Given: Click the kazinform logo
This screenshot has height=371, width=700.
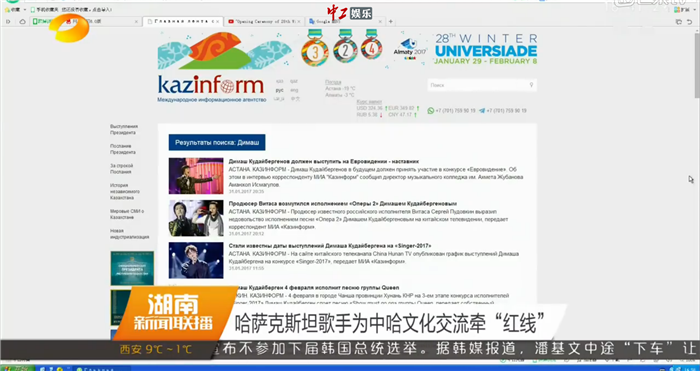Looking at the screenshot, I should pyautogui.click(x=211, y=85).
